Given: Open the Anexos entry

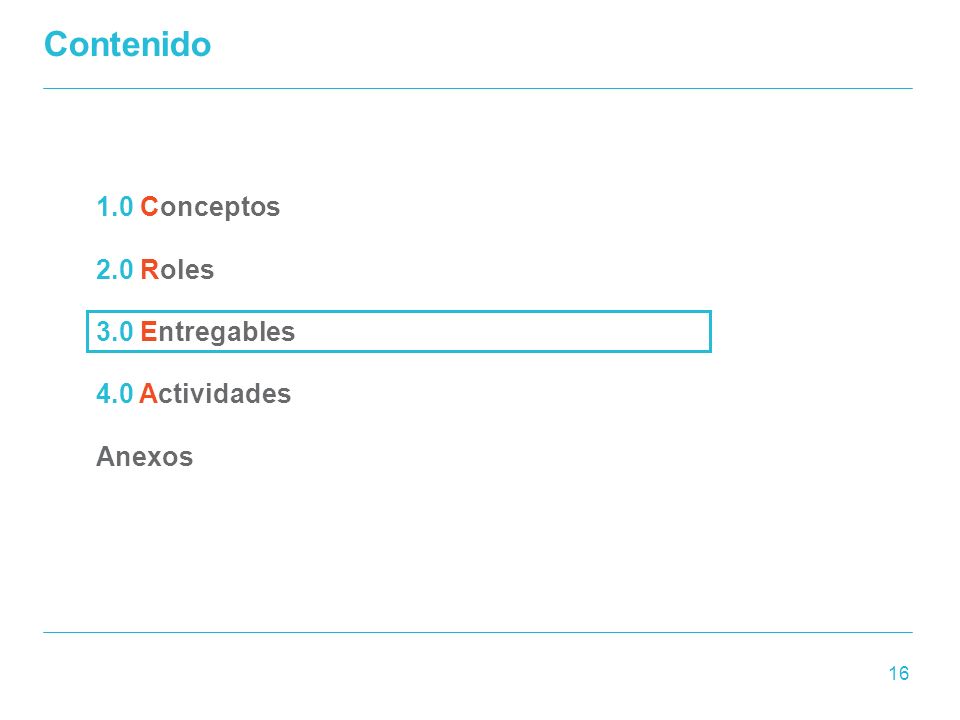Looking at the screenshot, I should tap(144, 457).
